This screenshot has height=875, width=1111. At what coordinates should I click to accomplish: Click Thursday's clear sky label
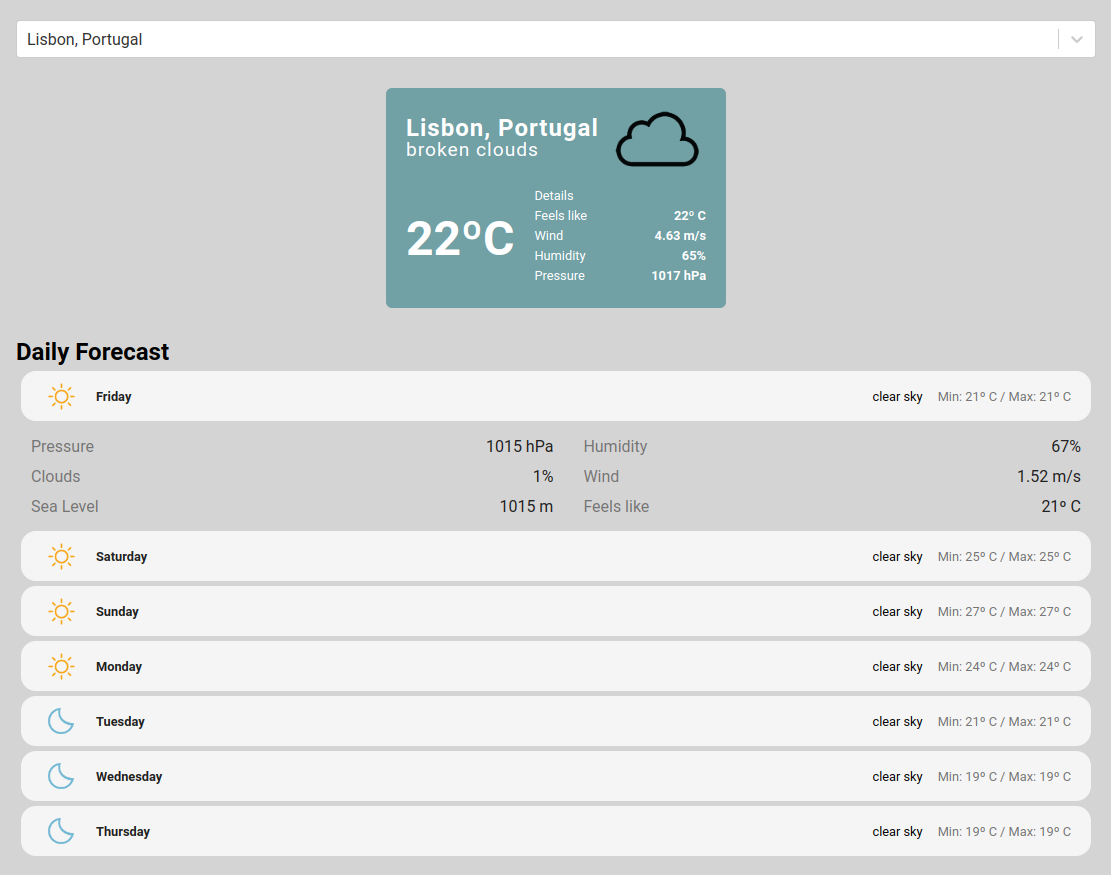point(897,832)
